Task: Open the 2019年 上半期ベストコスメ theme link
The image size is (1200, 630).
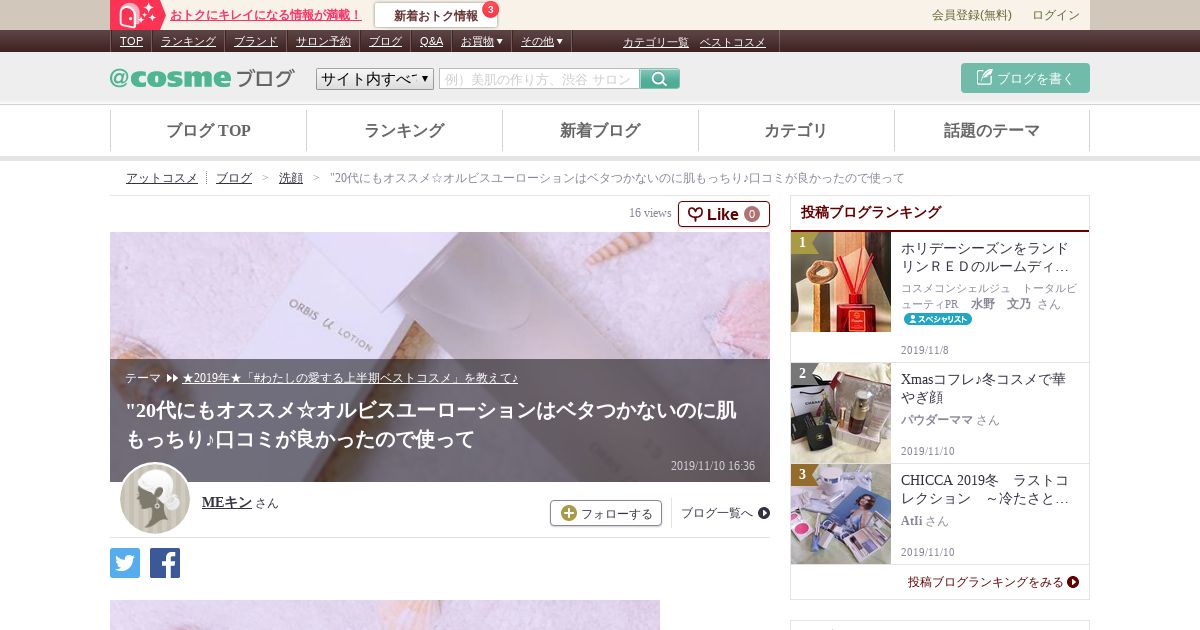Action: [x=350, y=378]
